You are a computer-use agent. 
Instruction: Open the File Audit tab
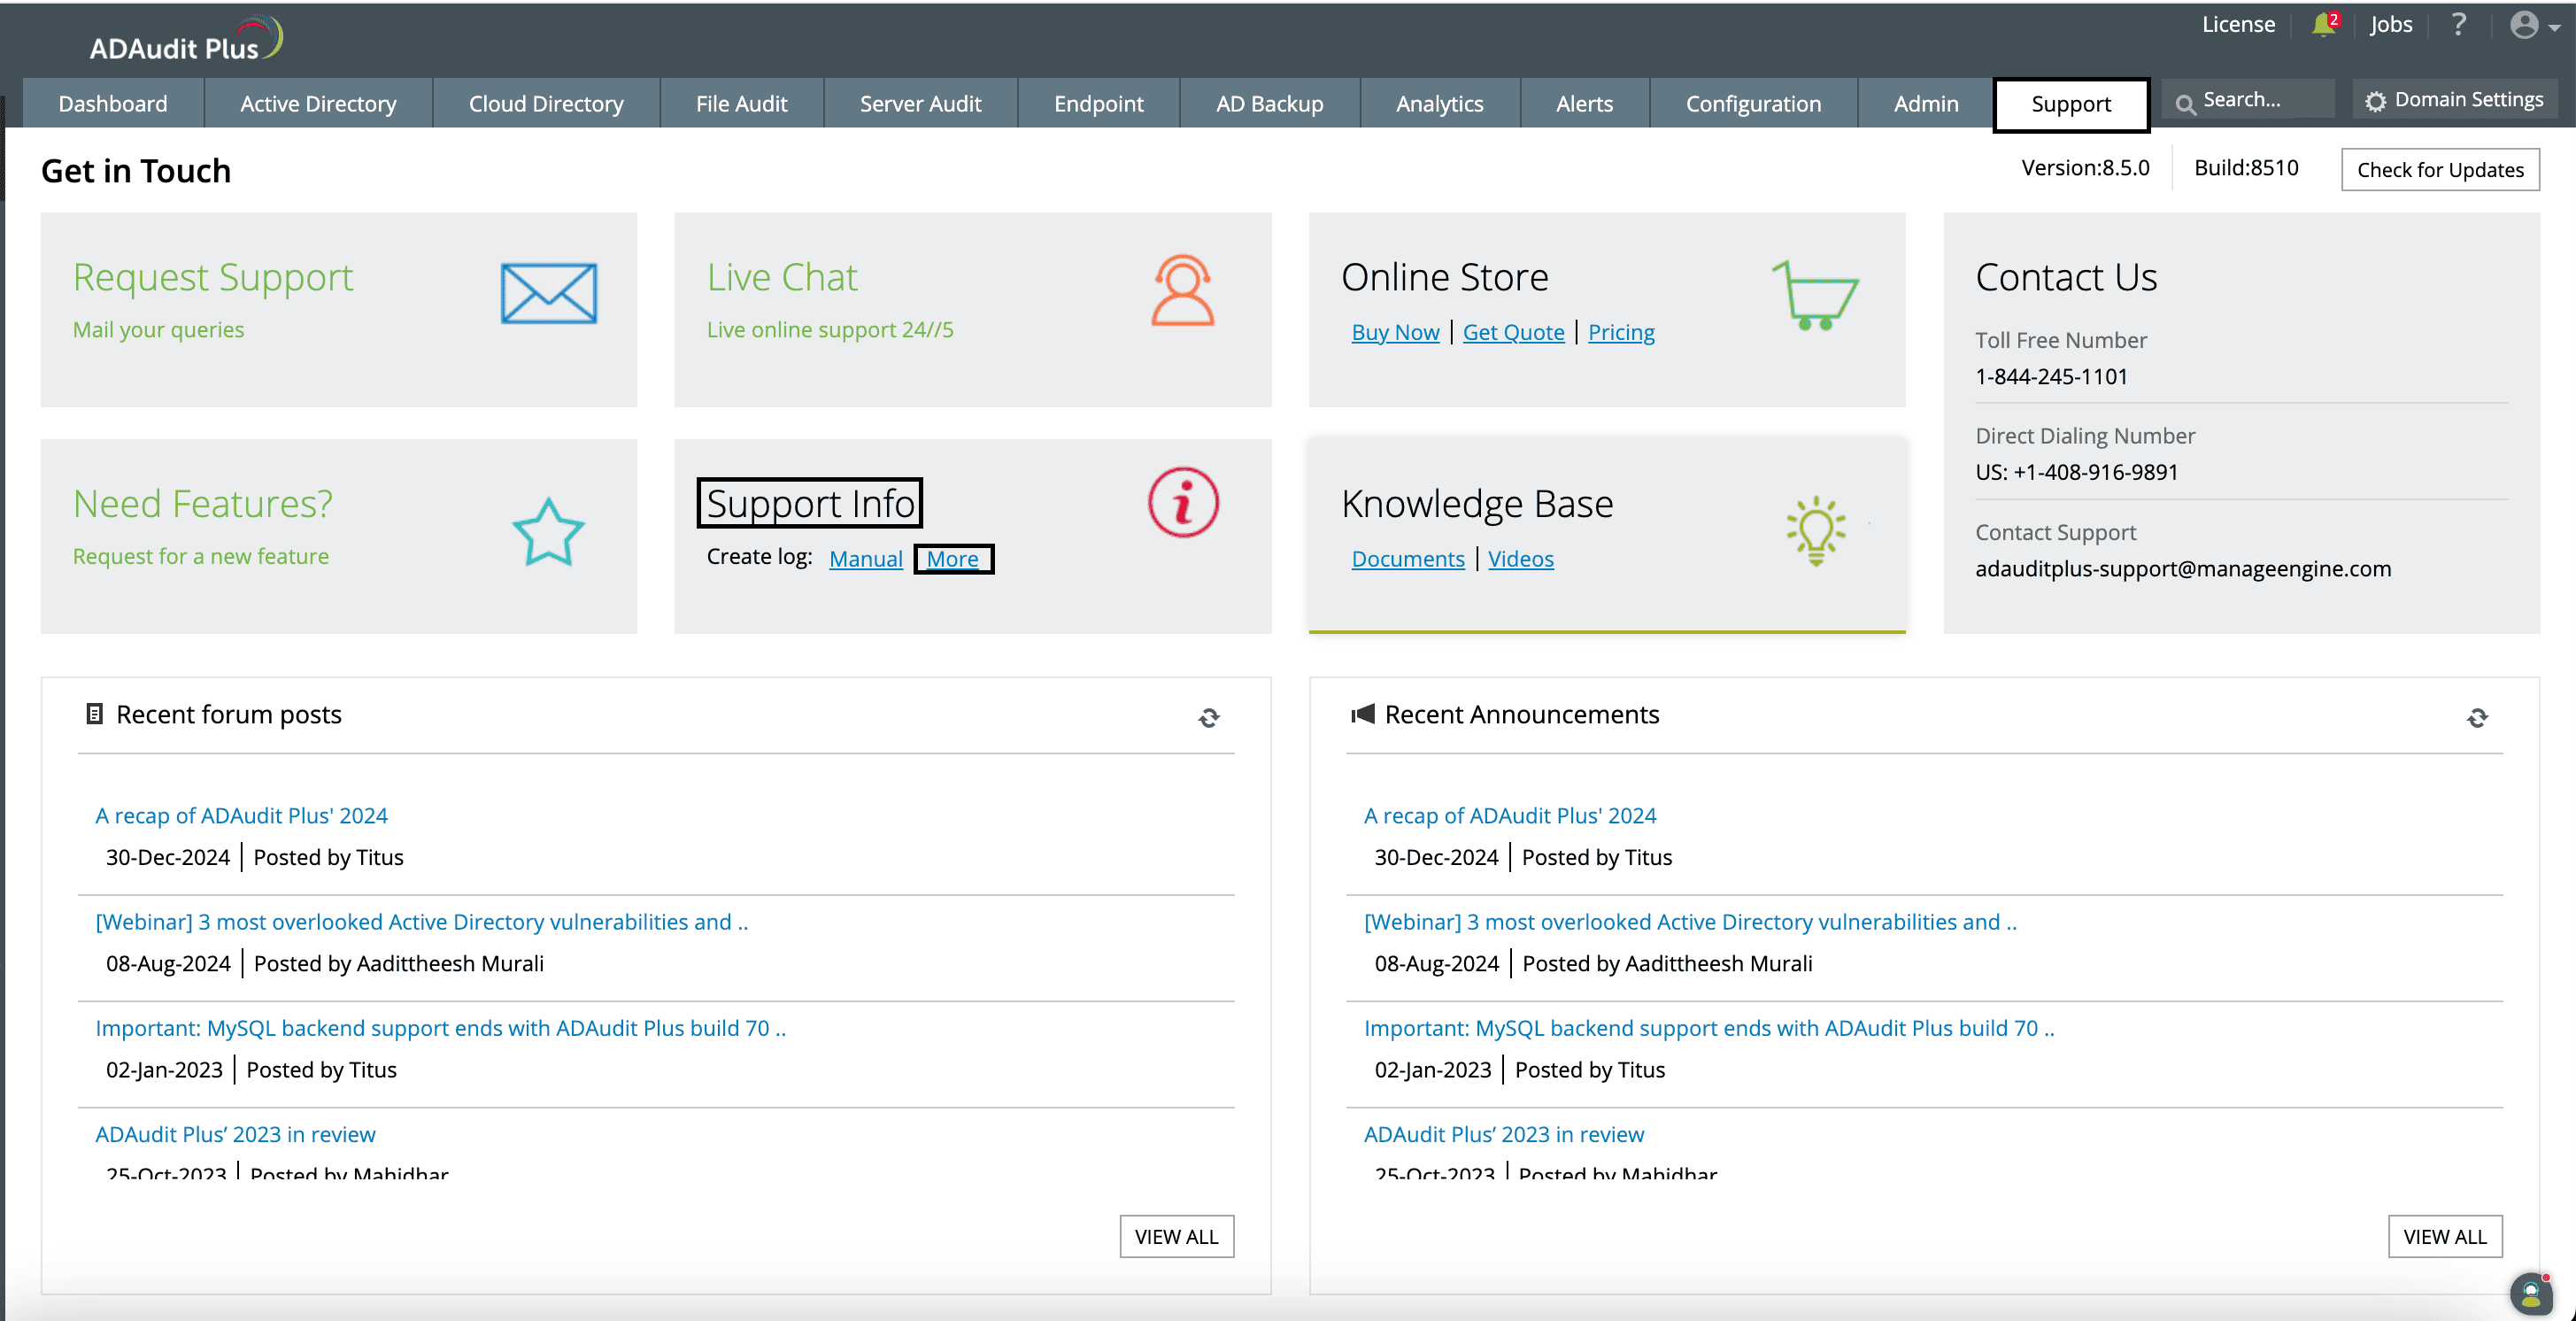[x=741, y=103]
